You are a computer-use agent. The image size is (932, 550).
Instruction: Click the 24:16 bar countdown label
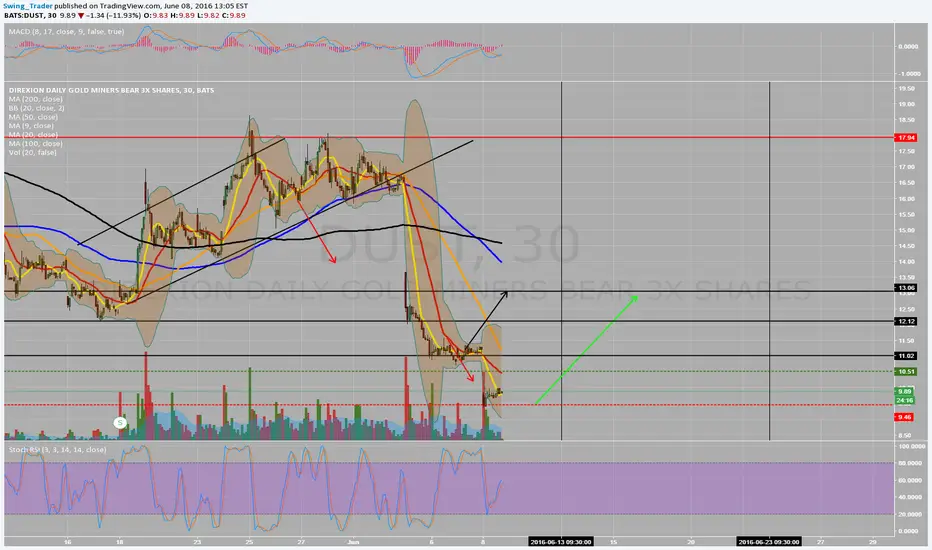pos(905,400)
